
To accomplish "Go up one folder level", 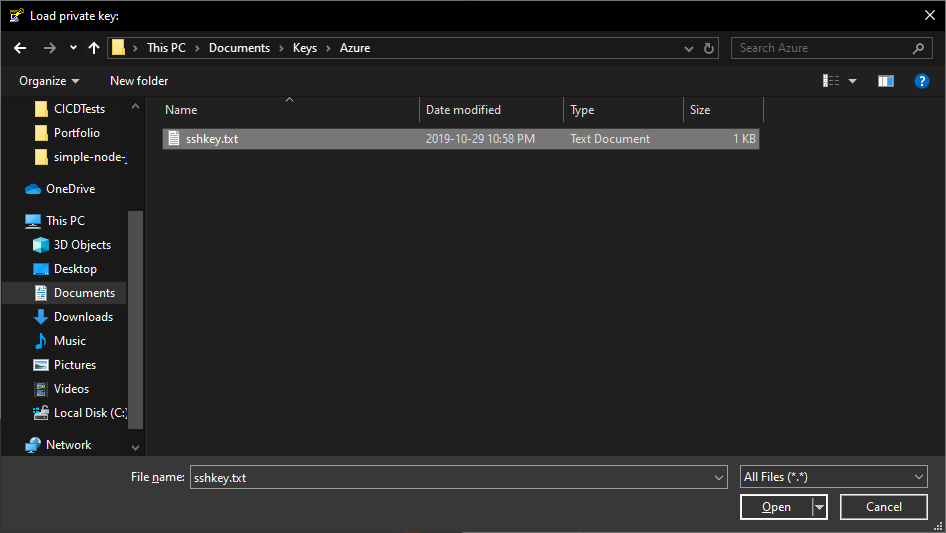I will pyautogui.click(x=94, y=48).
